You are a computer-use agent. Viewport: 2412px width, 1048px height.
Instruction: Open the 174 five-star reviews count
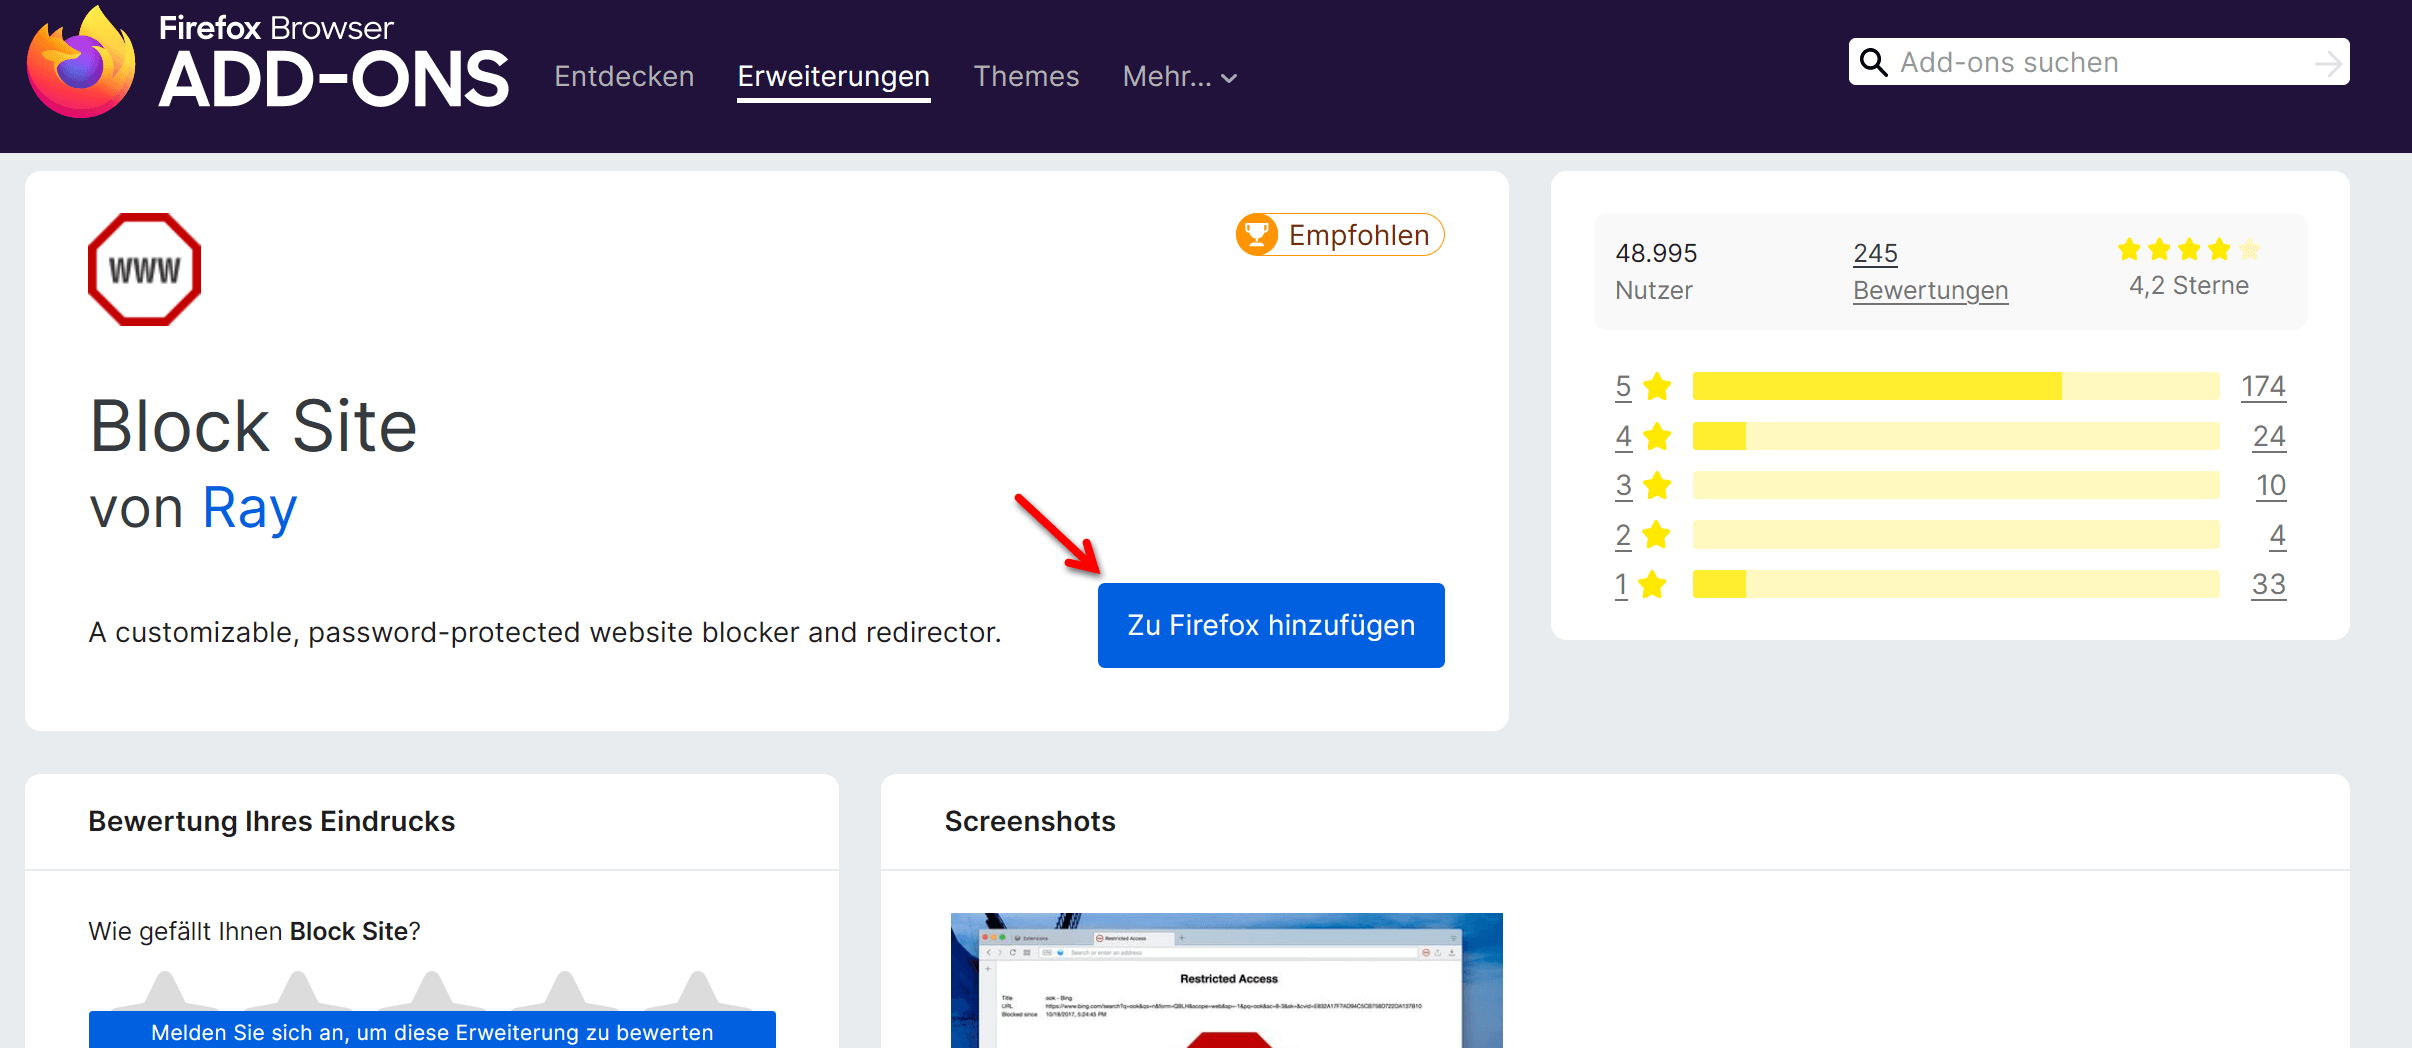point(2263,386)
